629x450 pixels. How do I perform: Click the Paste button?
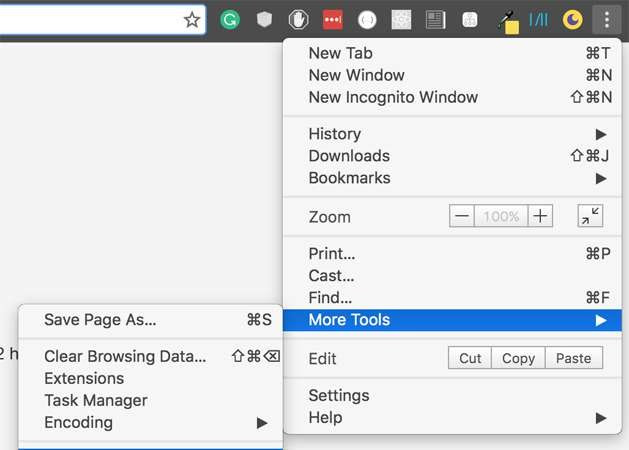[x=574, y=358]
